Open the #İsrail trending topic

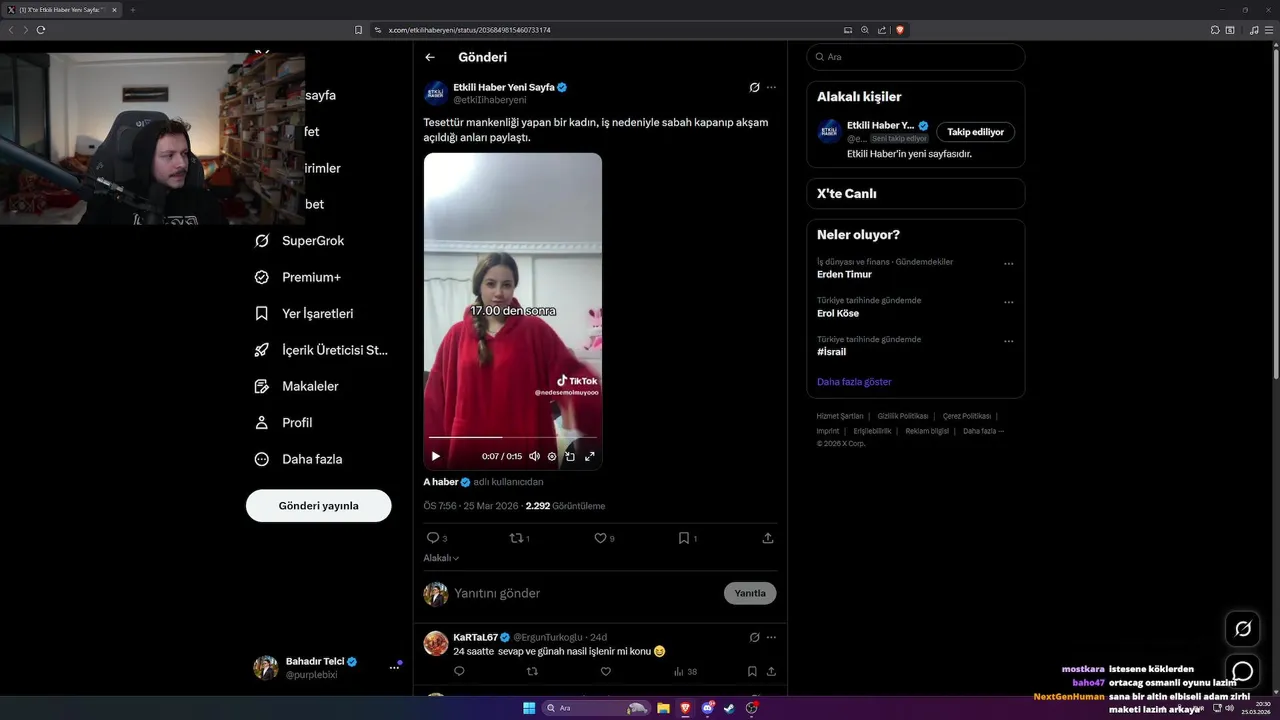coord(831,352)
